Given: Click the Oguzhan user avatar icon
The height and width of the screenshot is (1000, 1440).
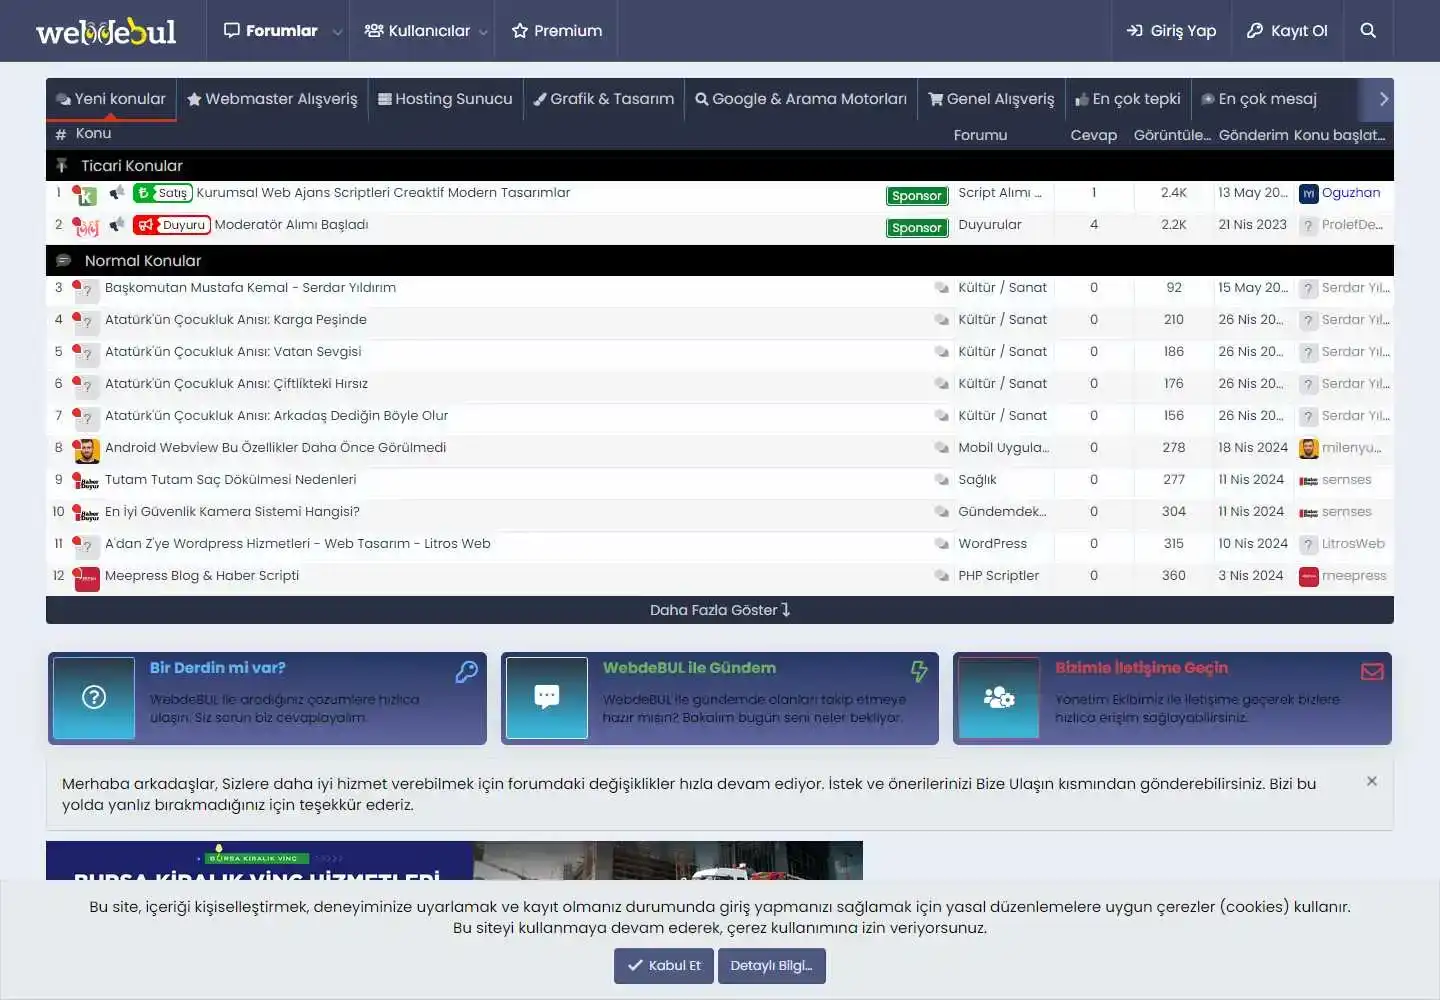Looking at the screenshot, I should tap(1308, 194).
